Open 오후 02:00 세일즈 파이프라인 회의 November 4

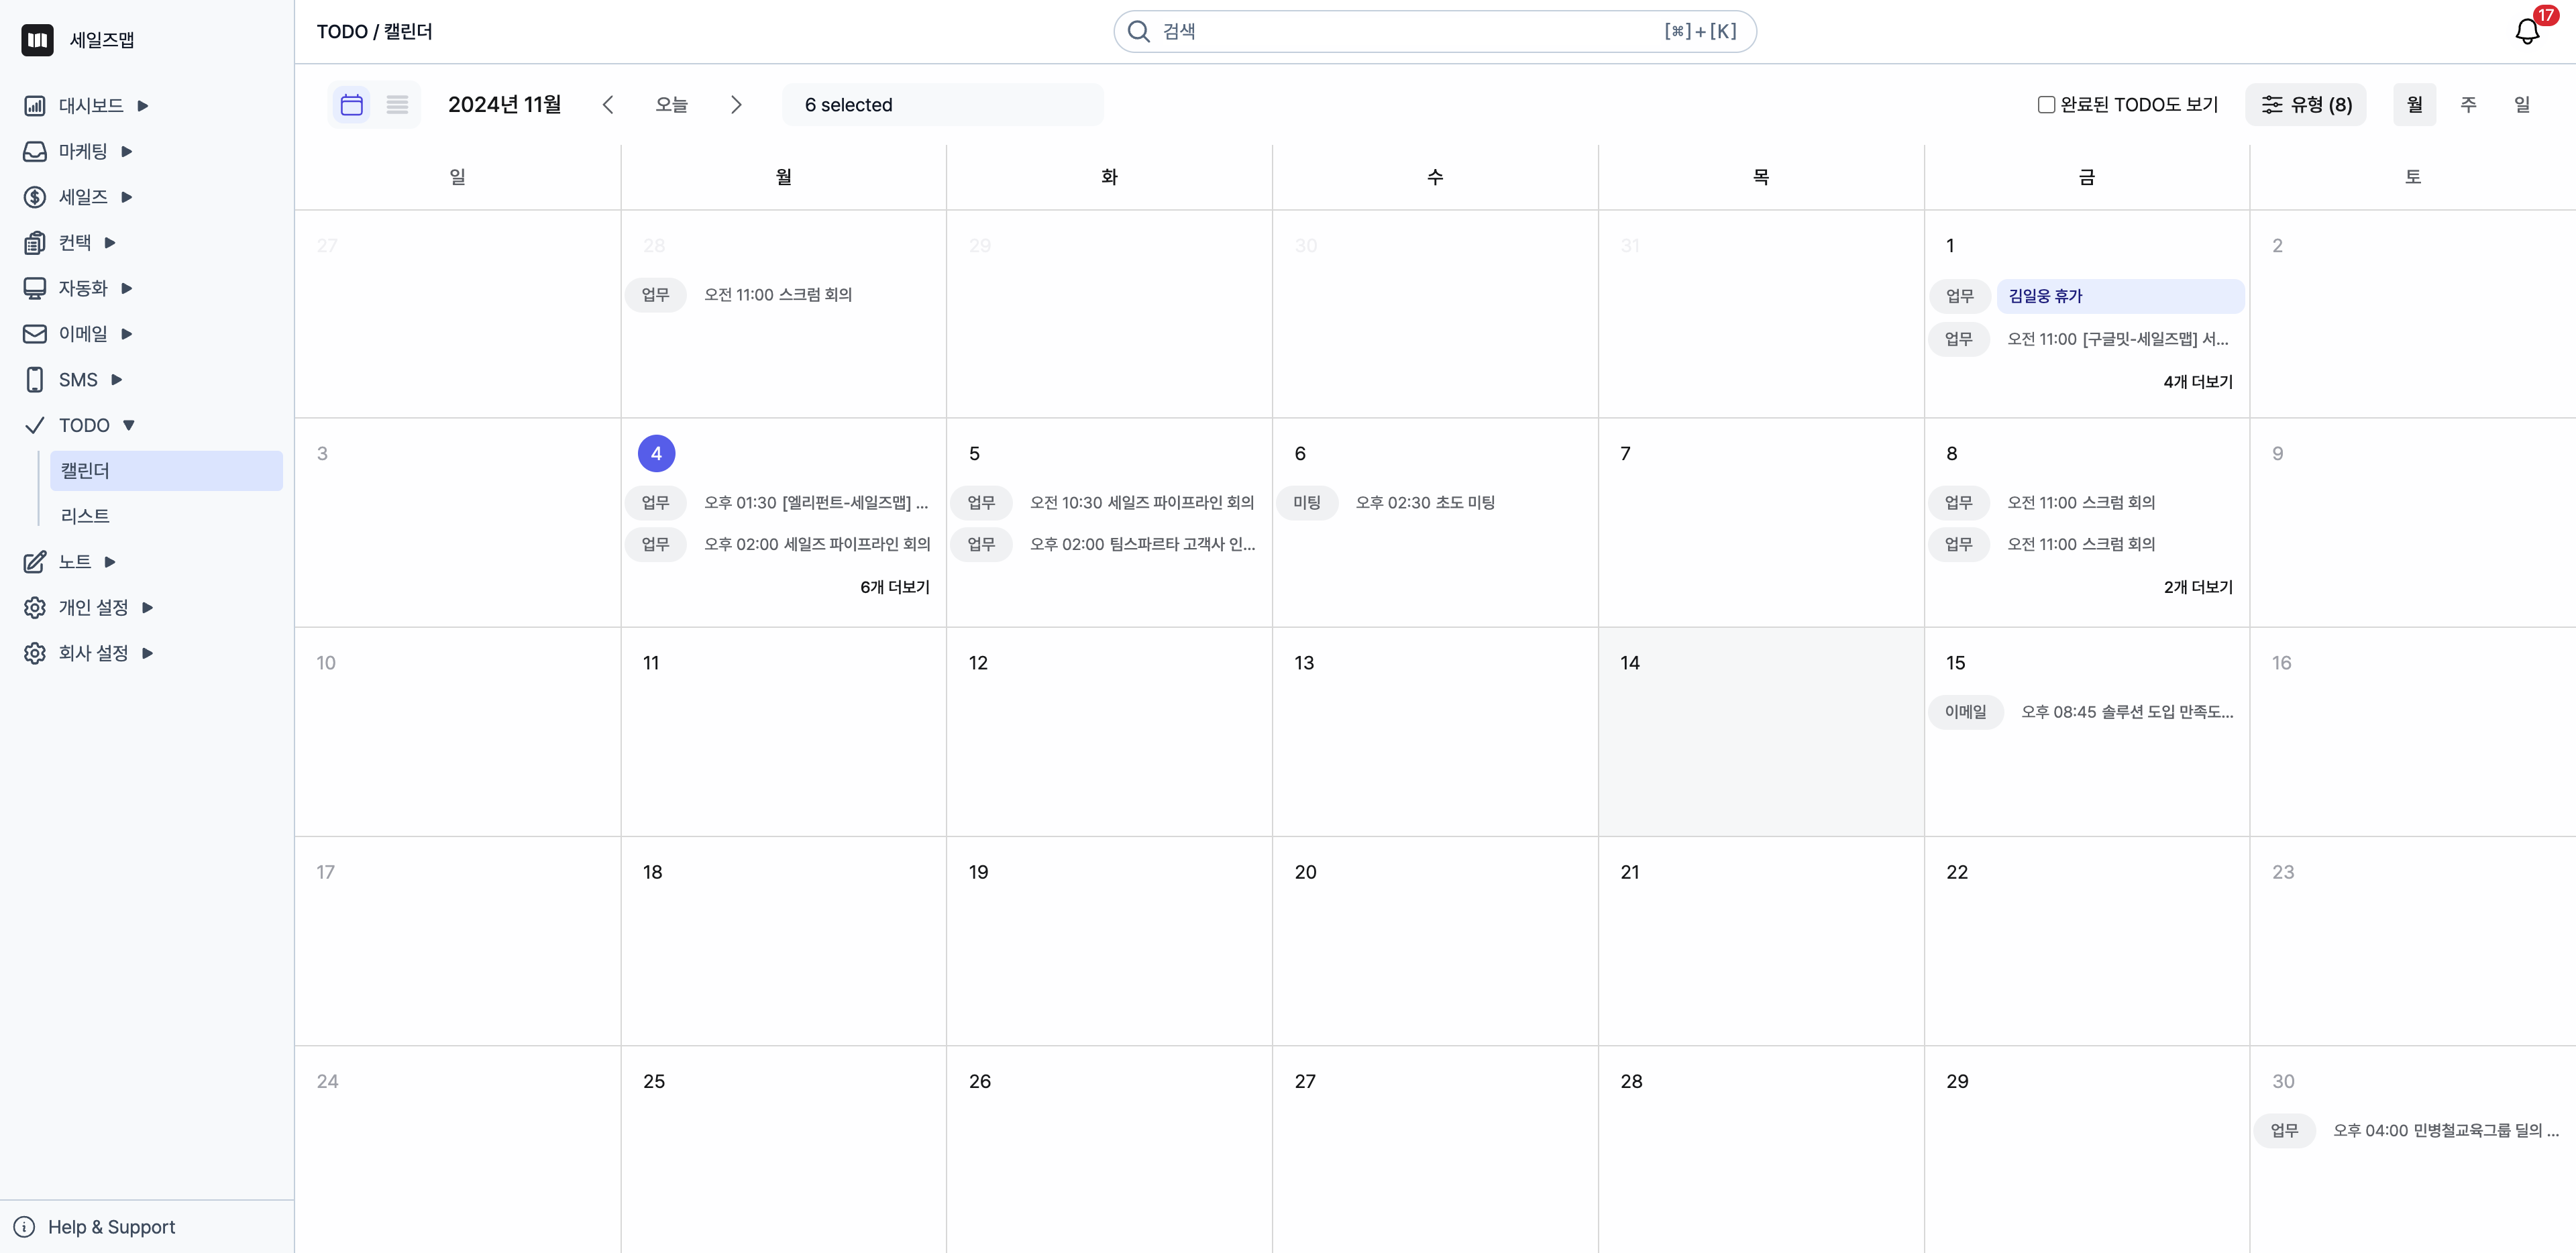(817, 545)
